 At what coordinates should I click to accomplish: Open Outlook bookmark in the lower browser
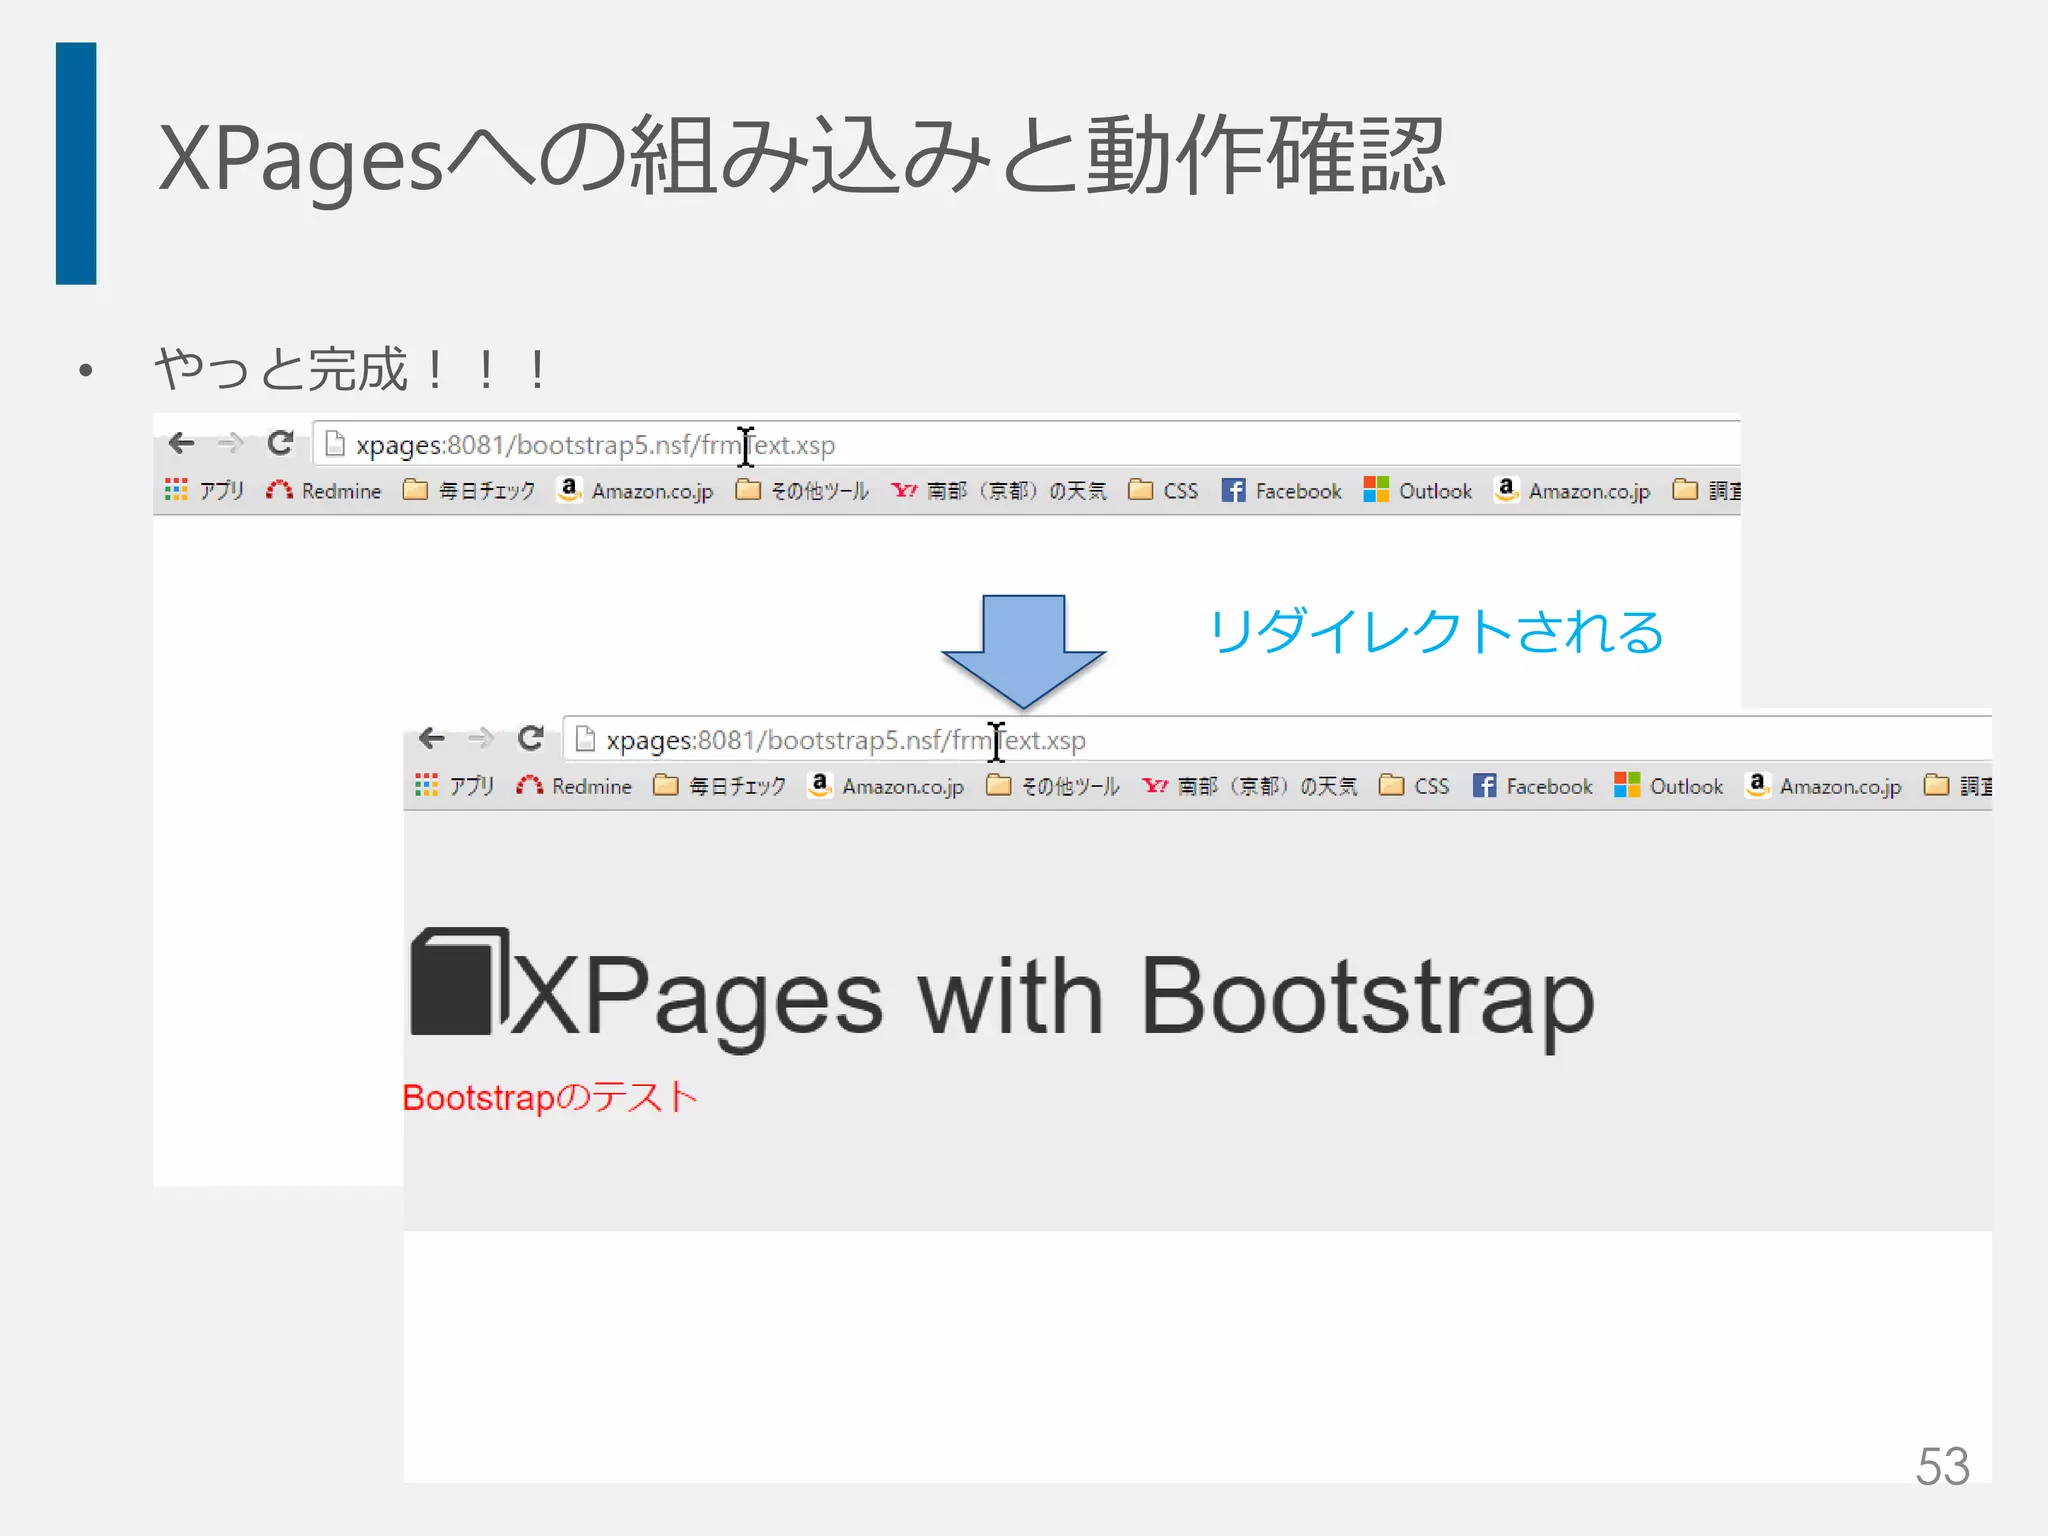click(x=1668, y=785)
